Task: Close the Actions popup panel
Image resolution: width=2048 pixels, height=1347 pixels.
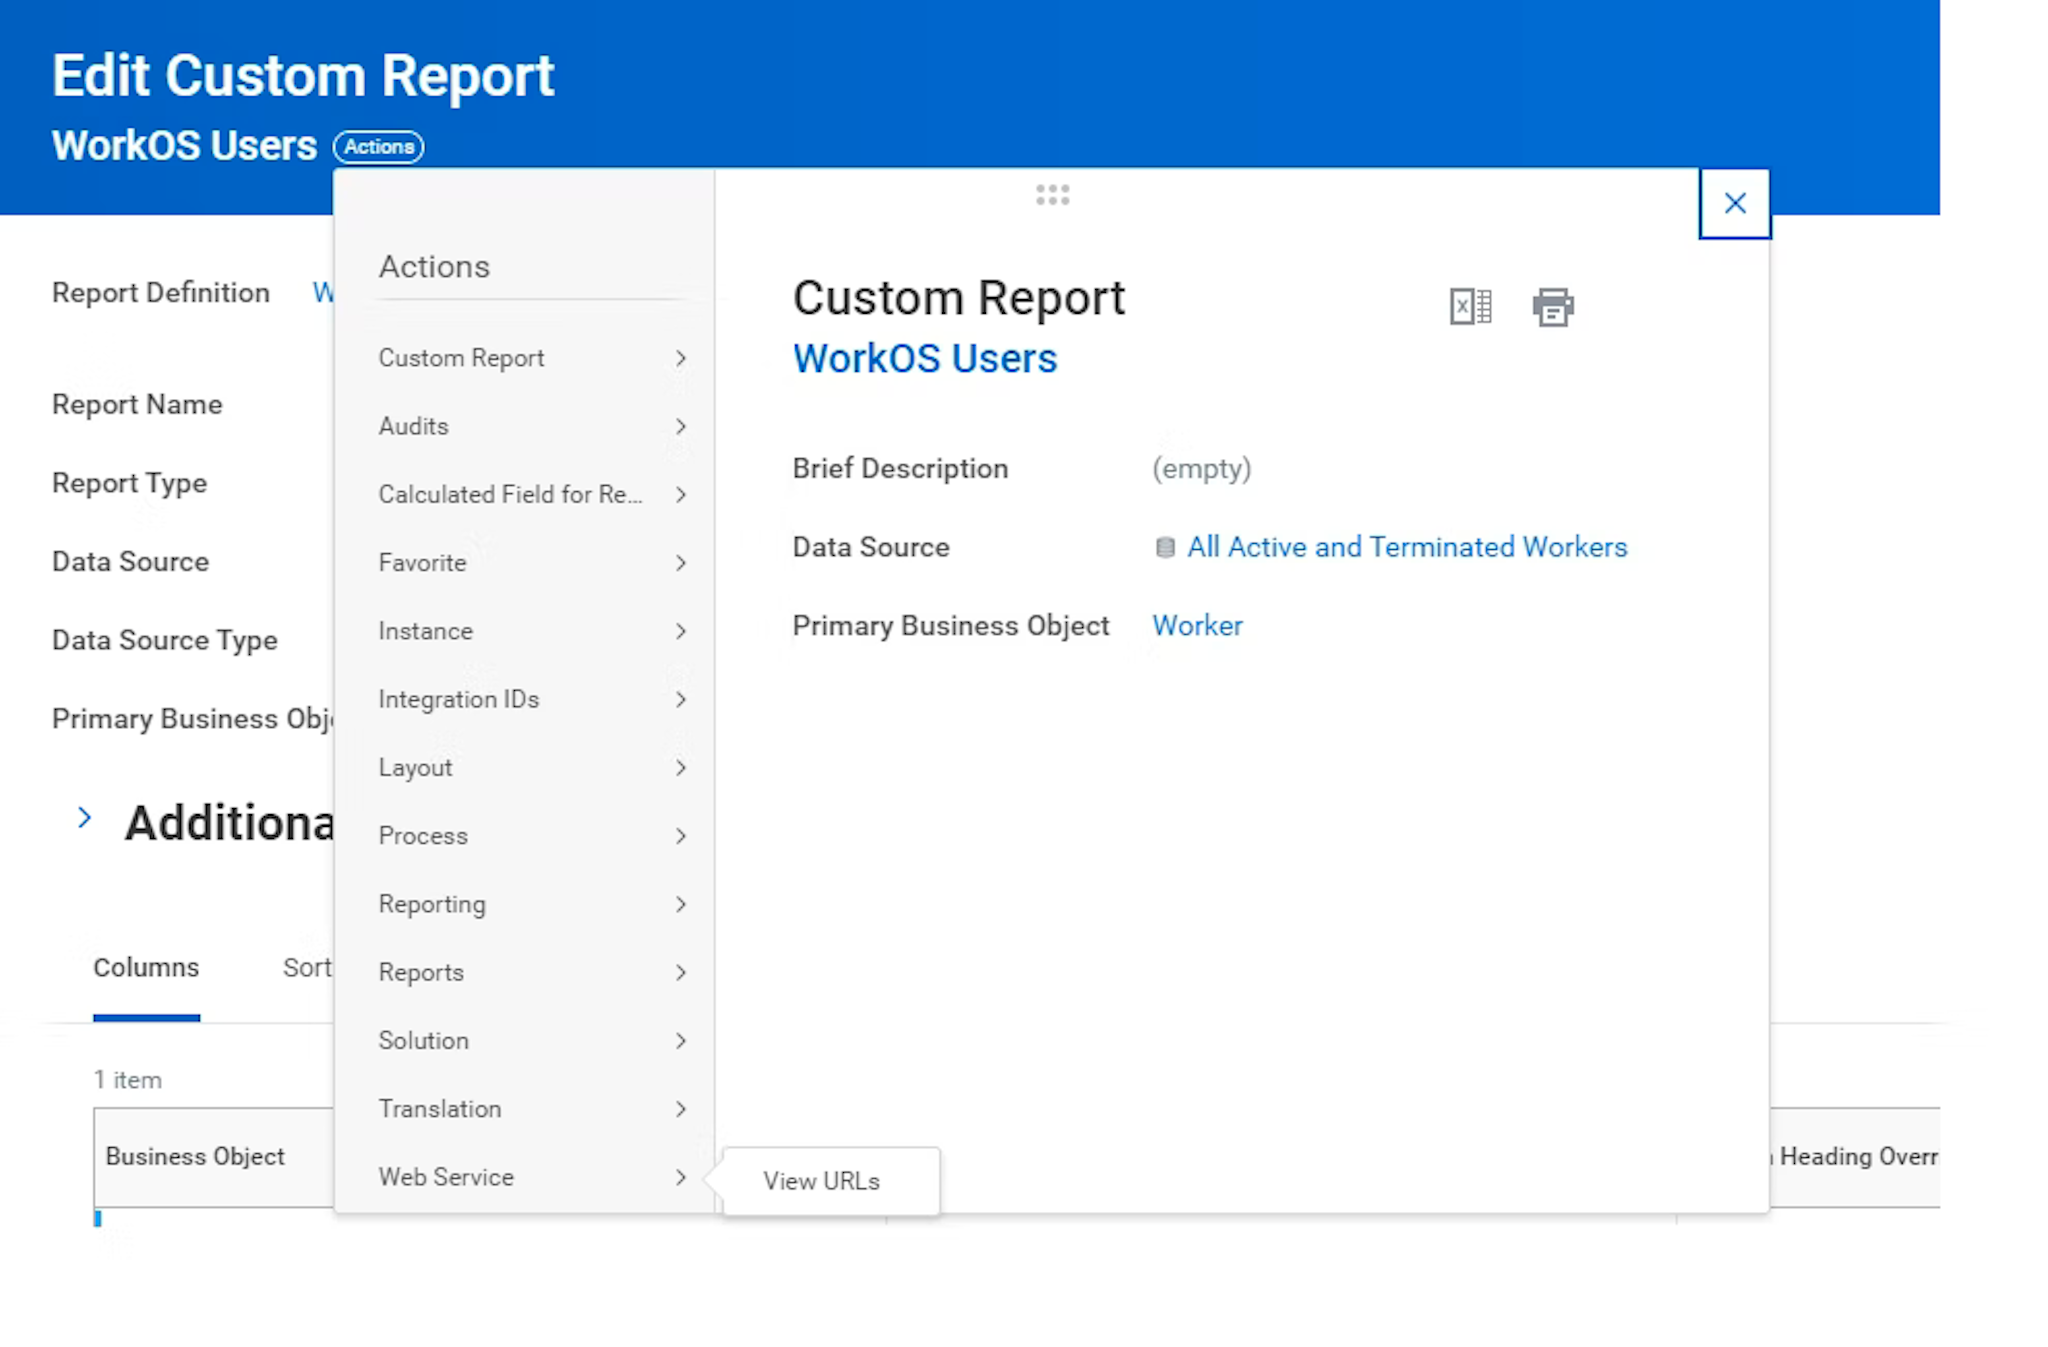Action: [x=1734, y=204]
